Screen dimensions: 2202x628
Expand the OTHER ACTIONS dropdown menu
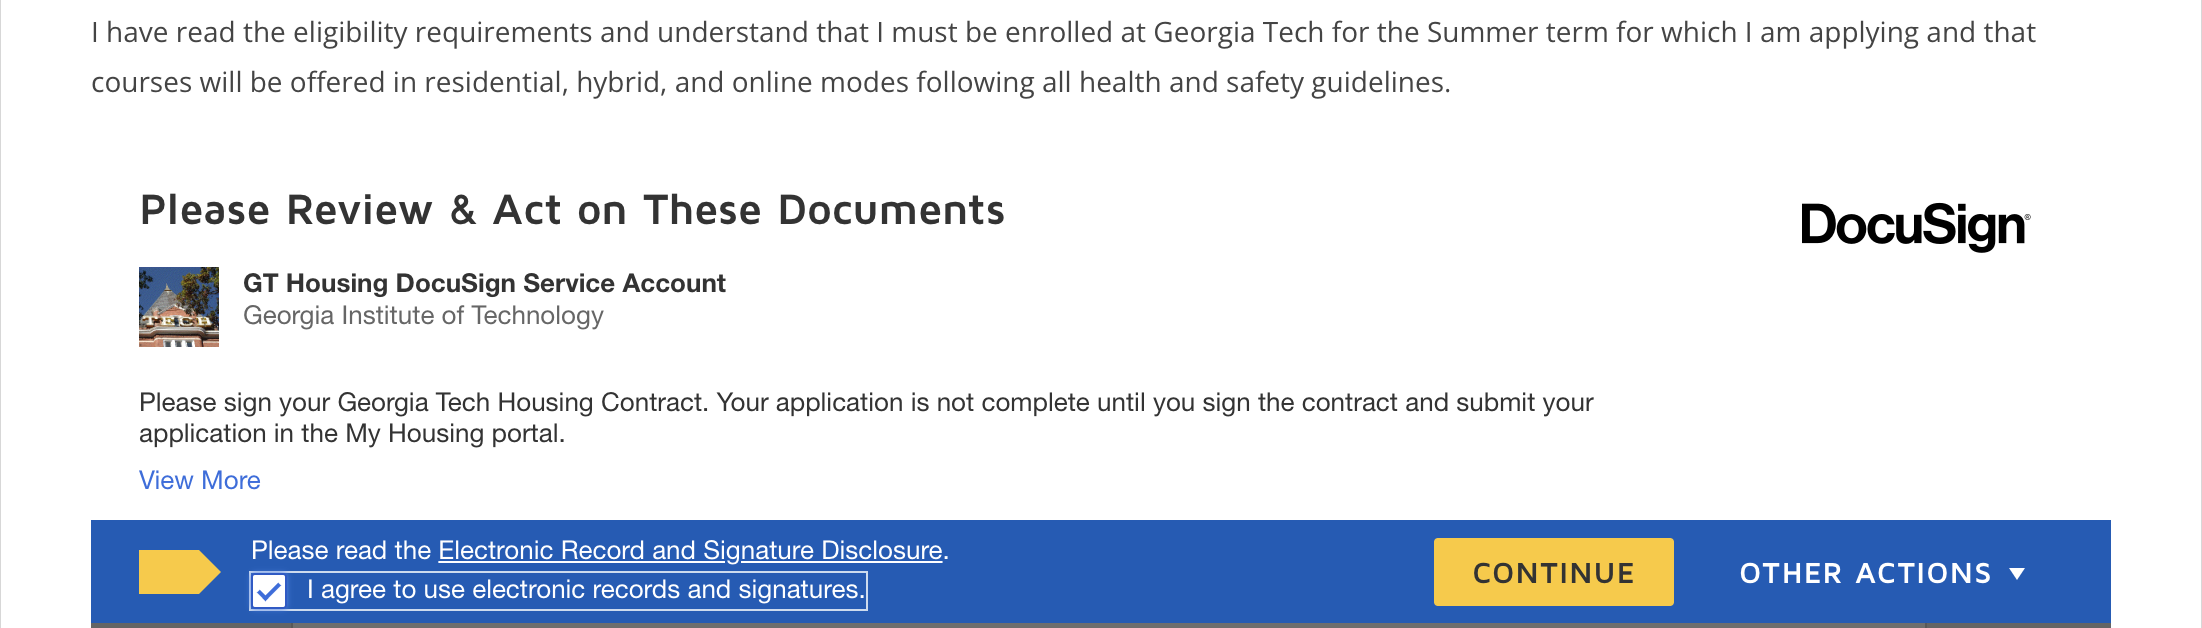tap(1882, 573)
